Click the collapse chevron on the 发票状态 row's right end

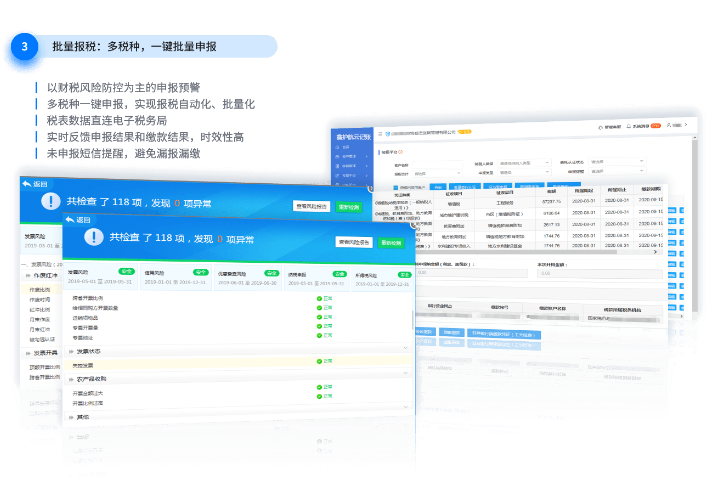pos(406,348)
